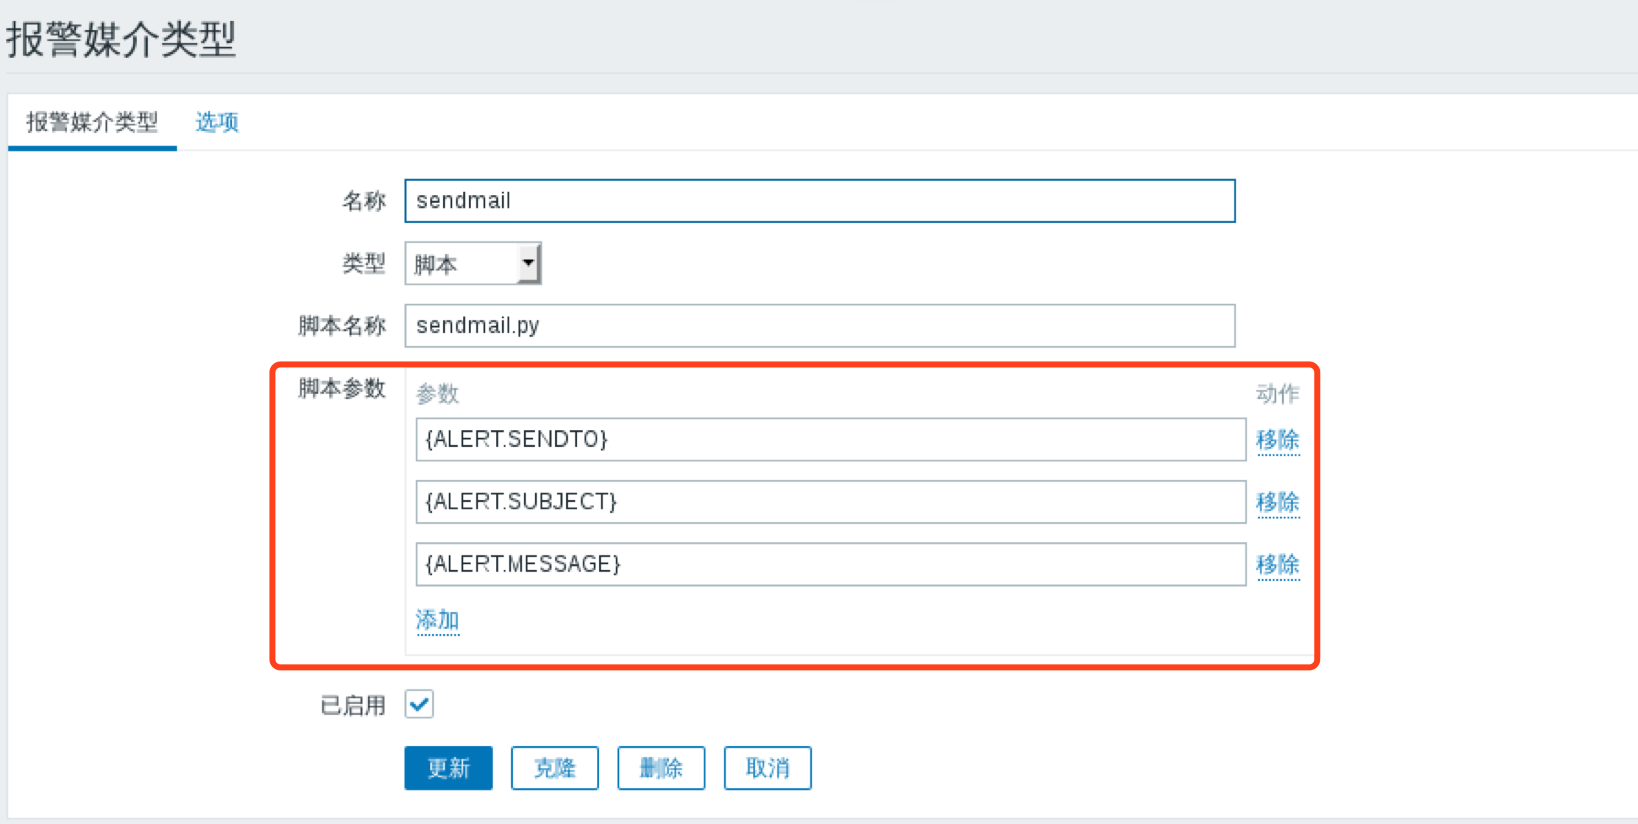Screen dimensions: 1638x824
Task: Click the {ALERT.MESSAGE} parameter field
Action: coord(830,564)
